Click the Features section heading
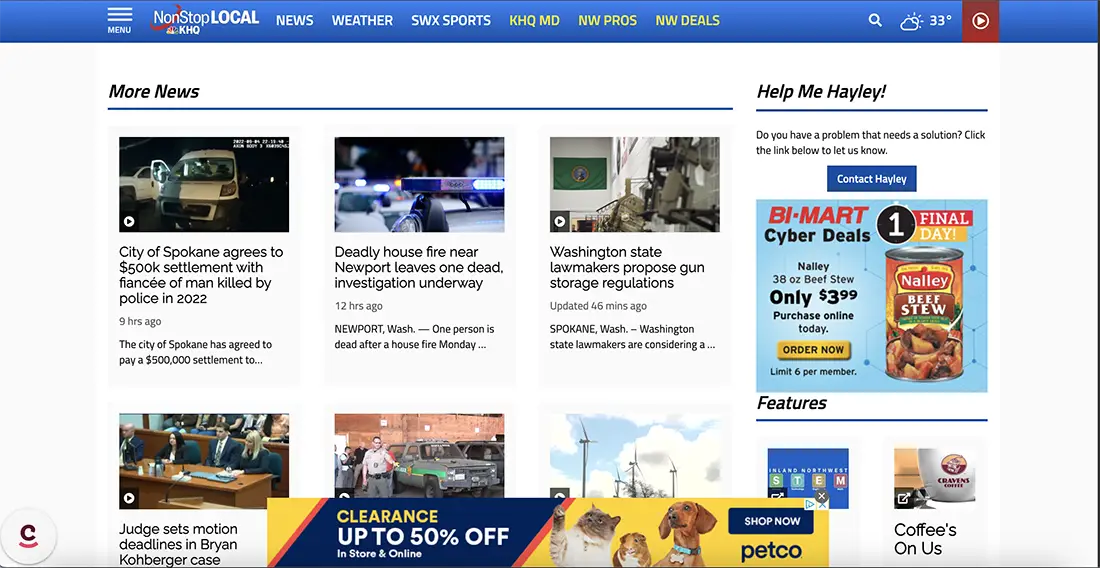Viewport: 1100px width, 568px height. (791, 403)
